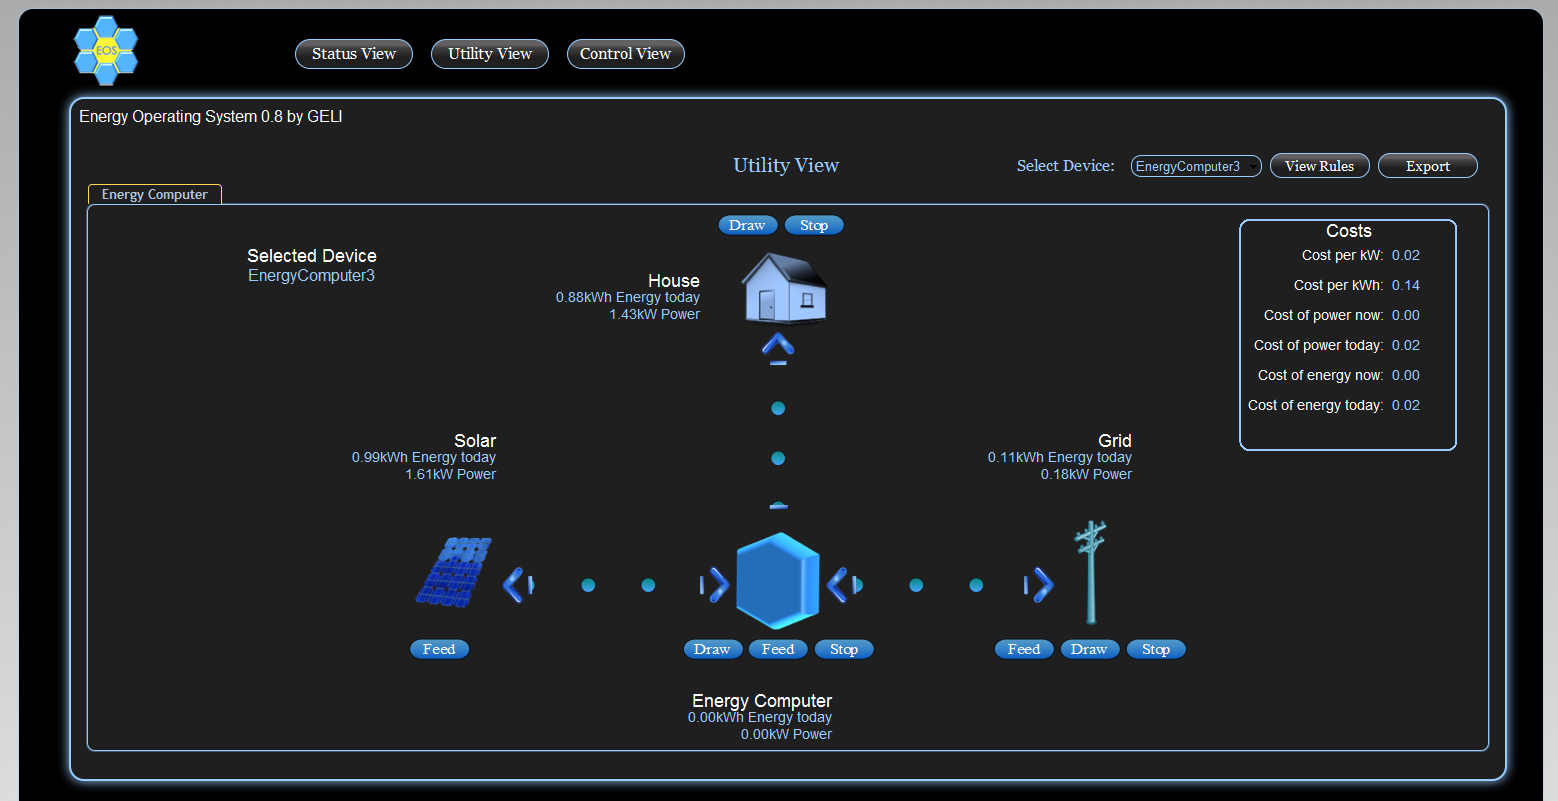Viewport: 1558px width, 801px height.
Task: Click the House Stop button
Action: click(814, 225)
